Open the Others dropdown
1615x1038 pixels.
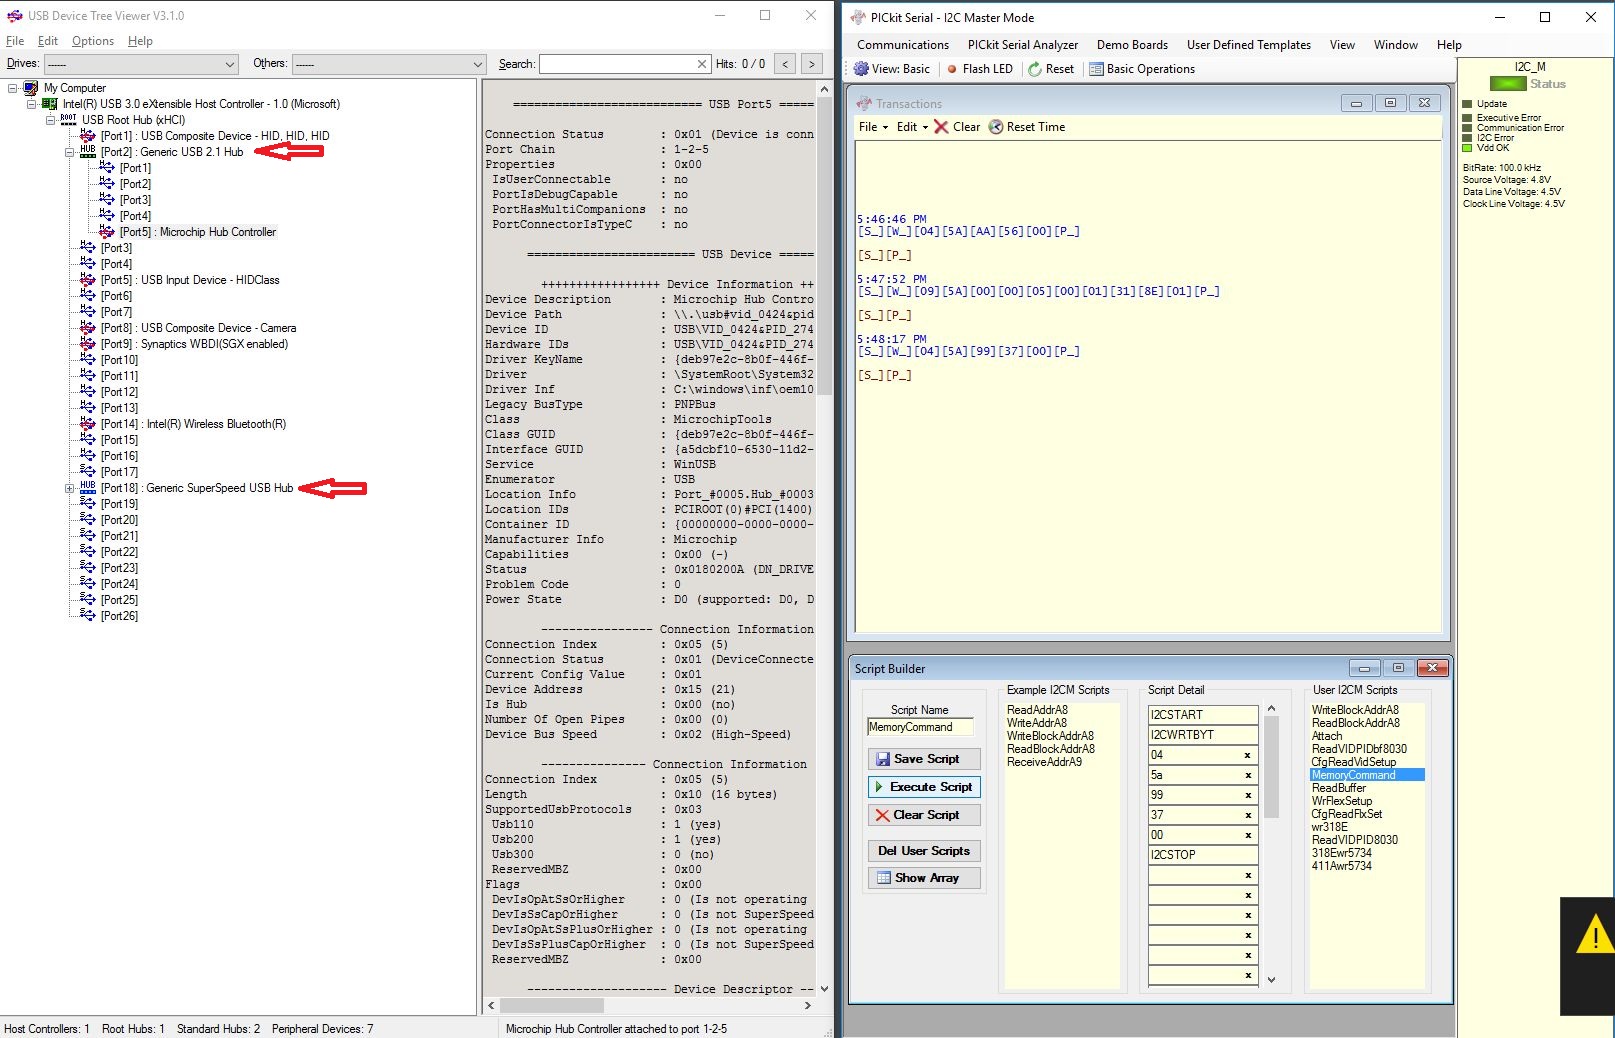388,64
